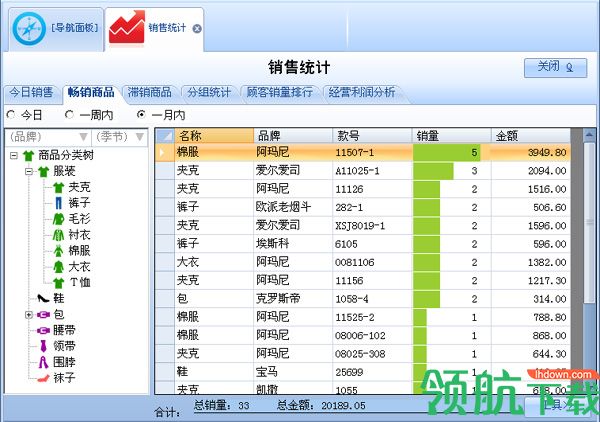The image size is (600, 422).
Task: Sort by the 名称 column header
Action: coord(214,136)
